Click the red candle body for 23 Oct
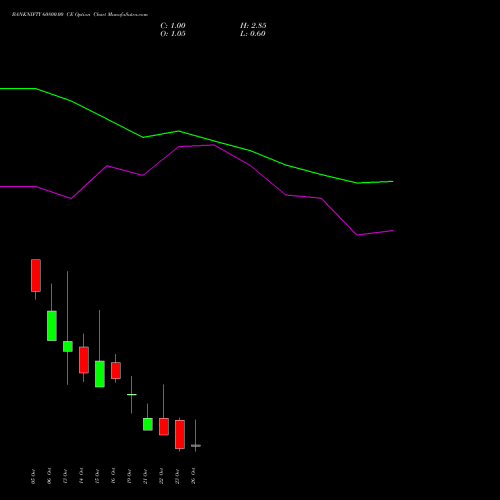 coord(180,434)
